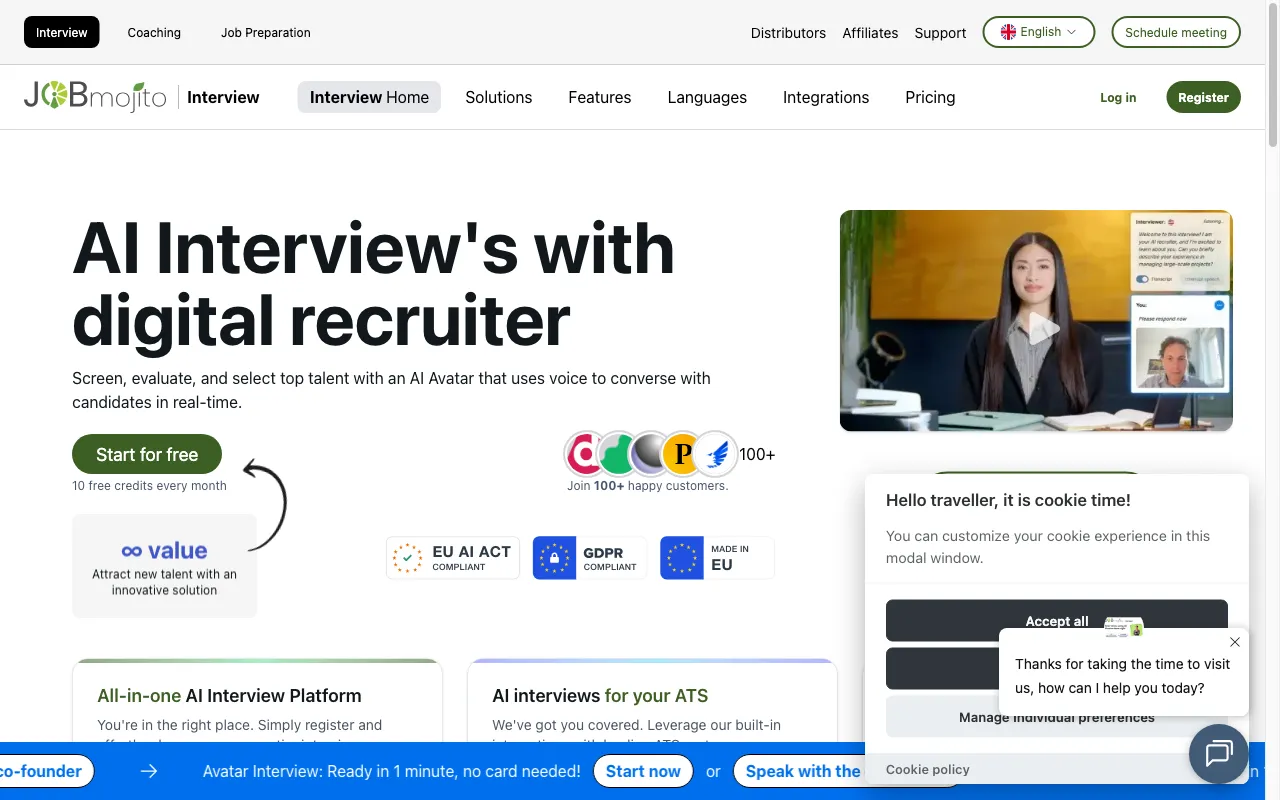Select the Coaching top tab

point(154,32)
